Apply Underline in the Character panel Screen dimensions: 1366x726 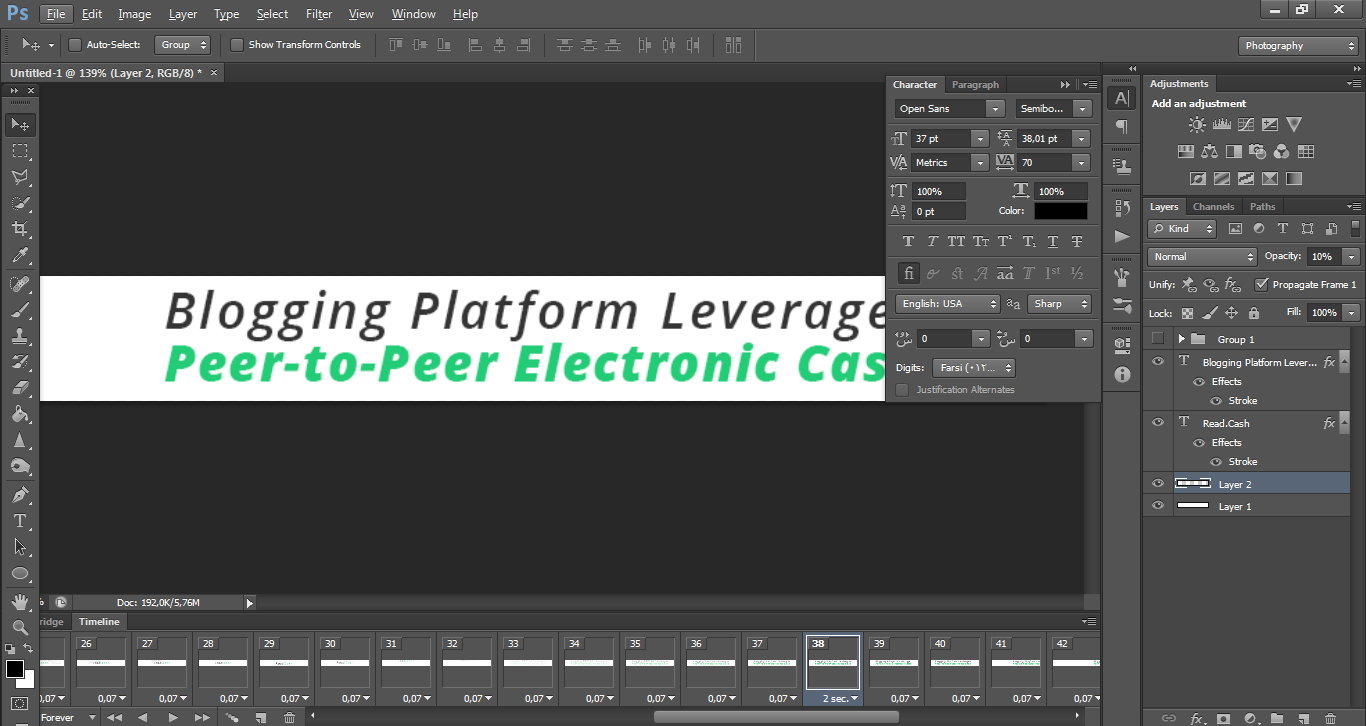pyautogui.click(x=1053, y=242)
